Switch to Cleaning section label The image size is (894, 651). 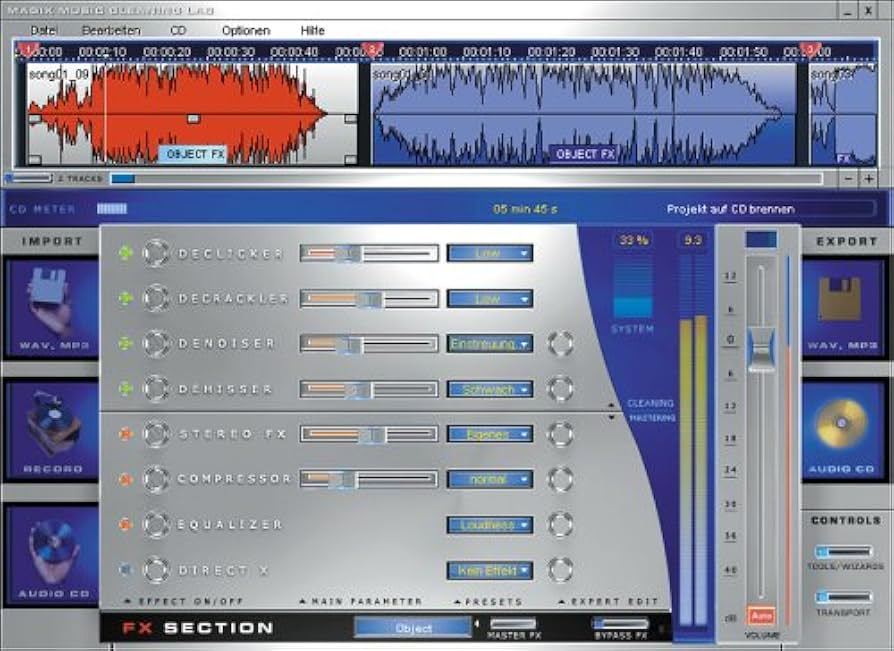pyautogui.click(x=650, y=403)
